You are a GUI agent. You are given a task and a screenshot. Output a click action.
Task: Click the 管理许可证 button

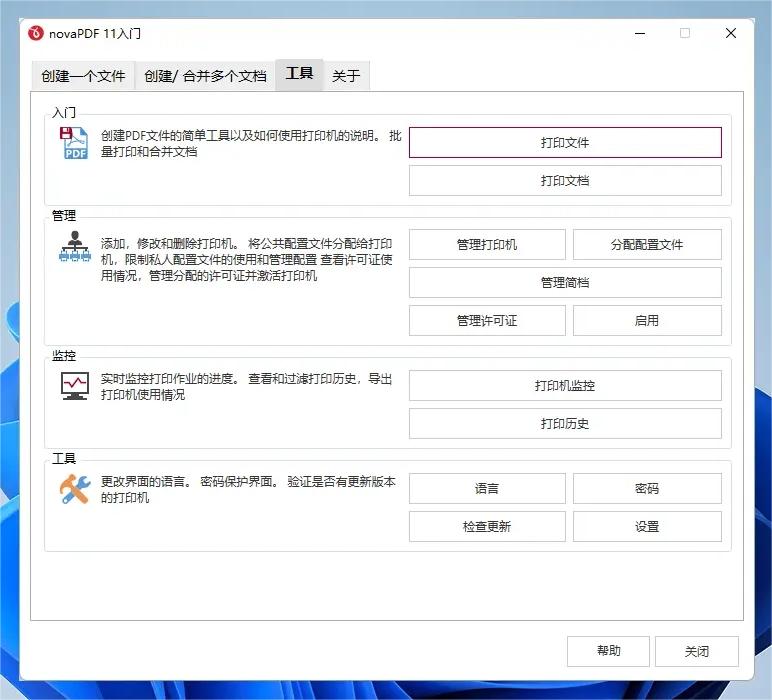tap(487, 321)
